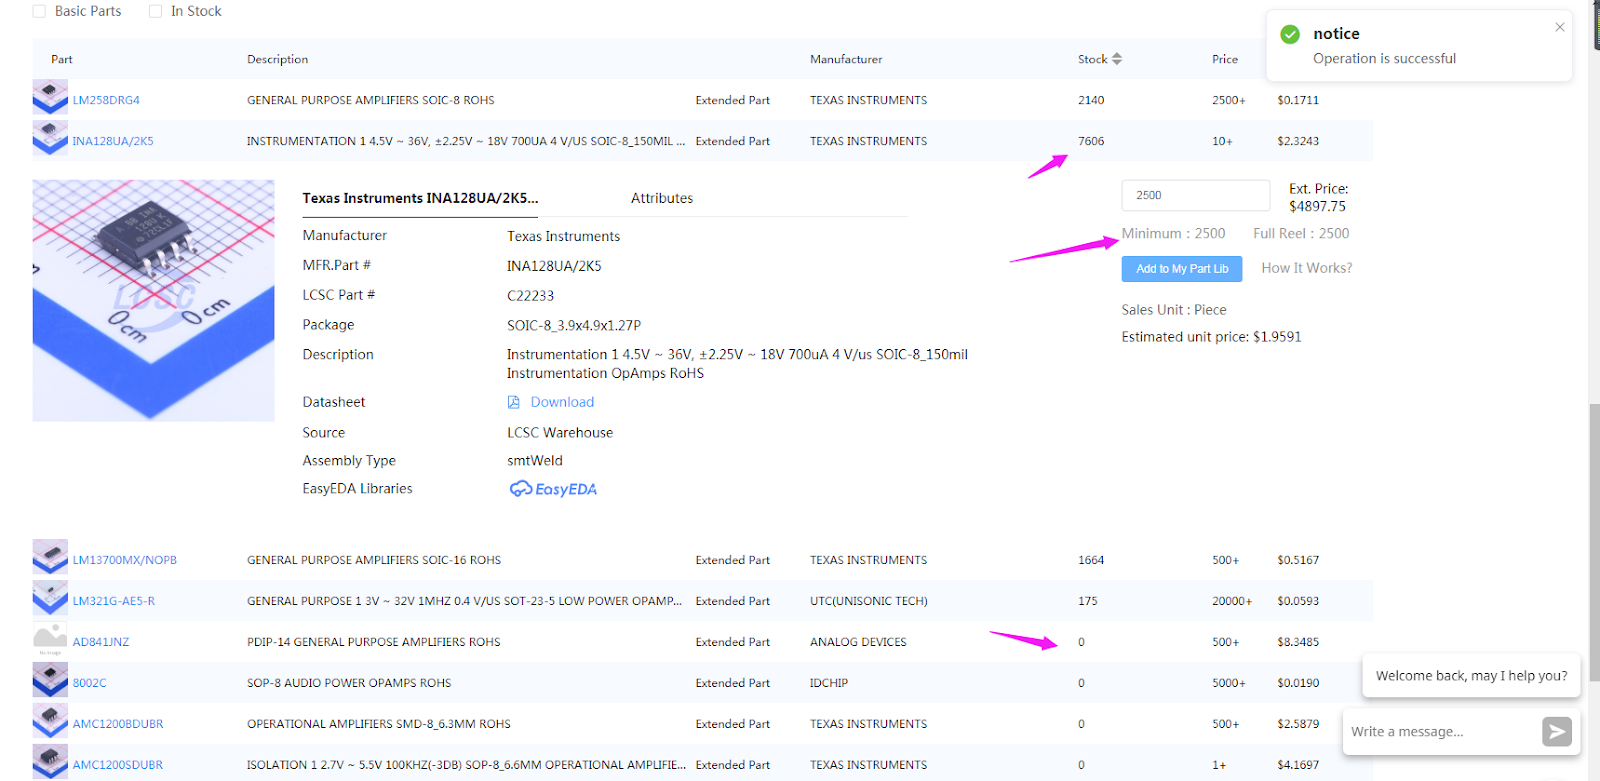The image size is (1600, 781).
Task: Click the ANALOG DEVICES manufacturer cell
Action: click(x=858, y=642)
